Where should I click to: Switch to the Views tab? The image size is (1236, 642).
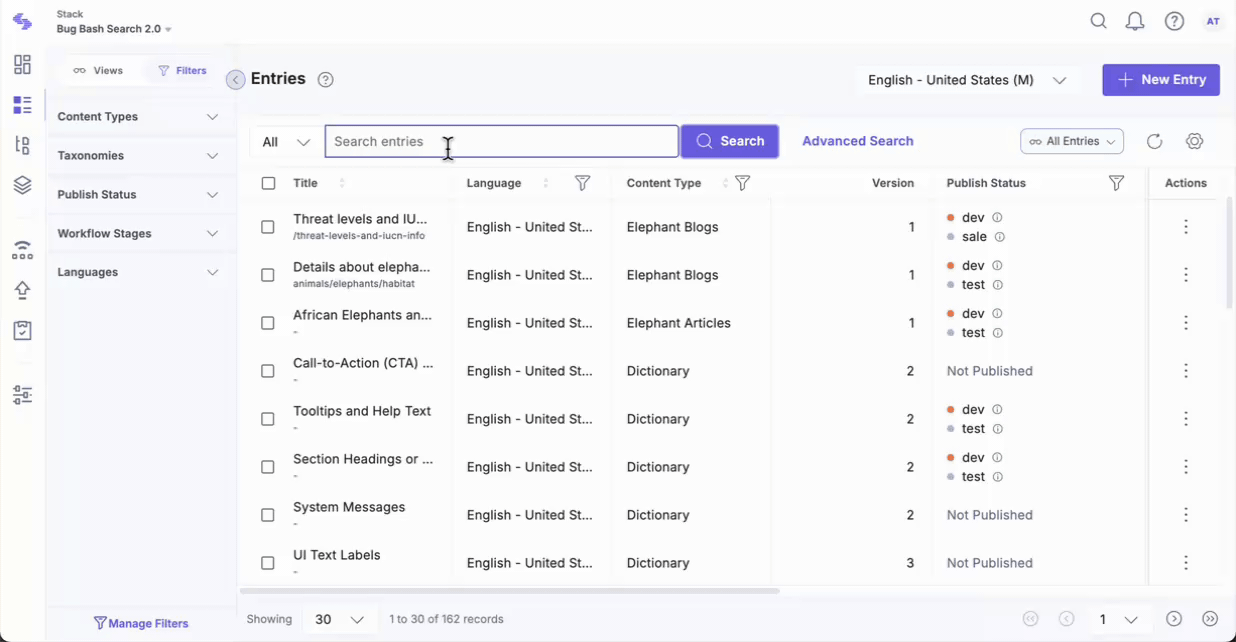pyautogui.click(x=98, y=71)
